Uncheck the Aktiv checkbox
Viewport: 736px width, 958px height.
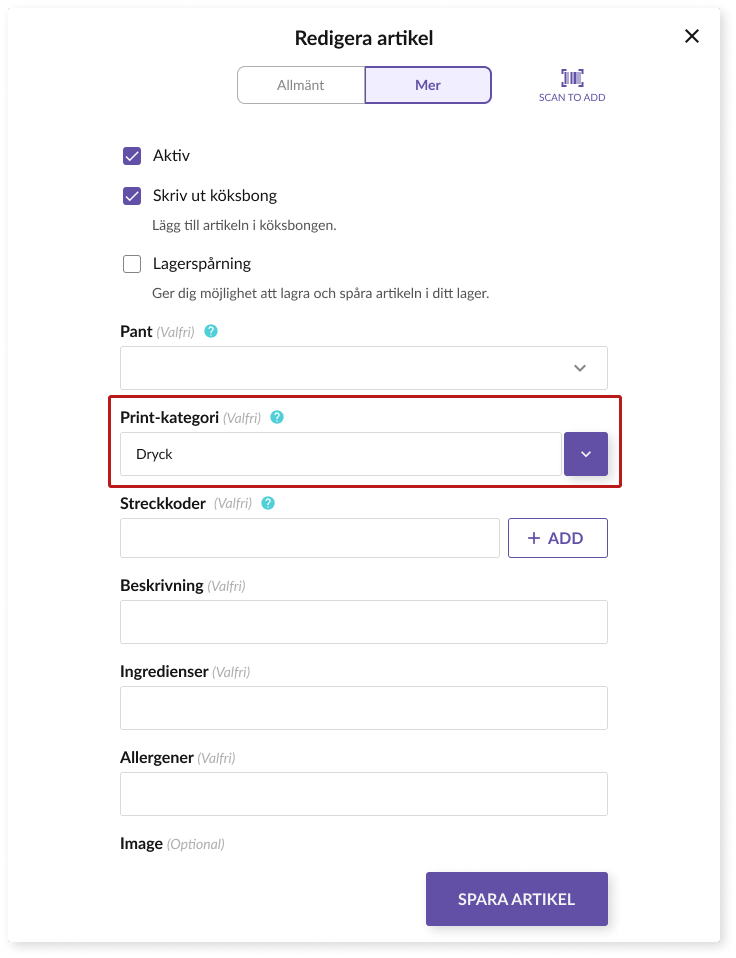(x=132, y=156)
